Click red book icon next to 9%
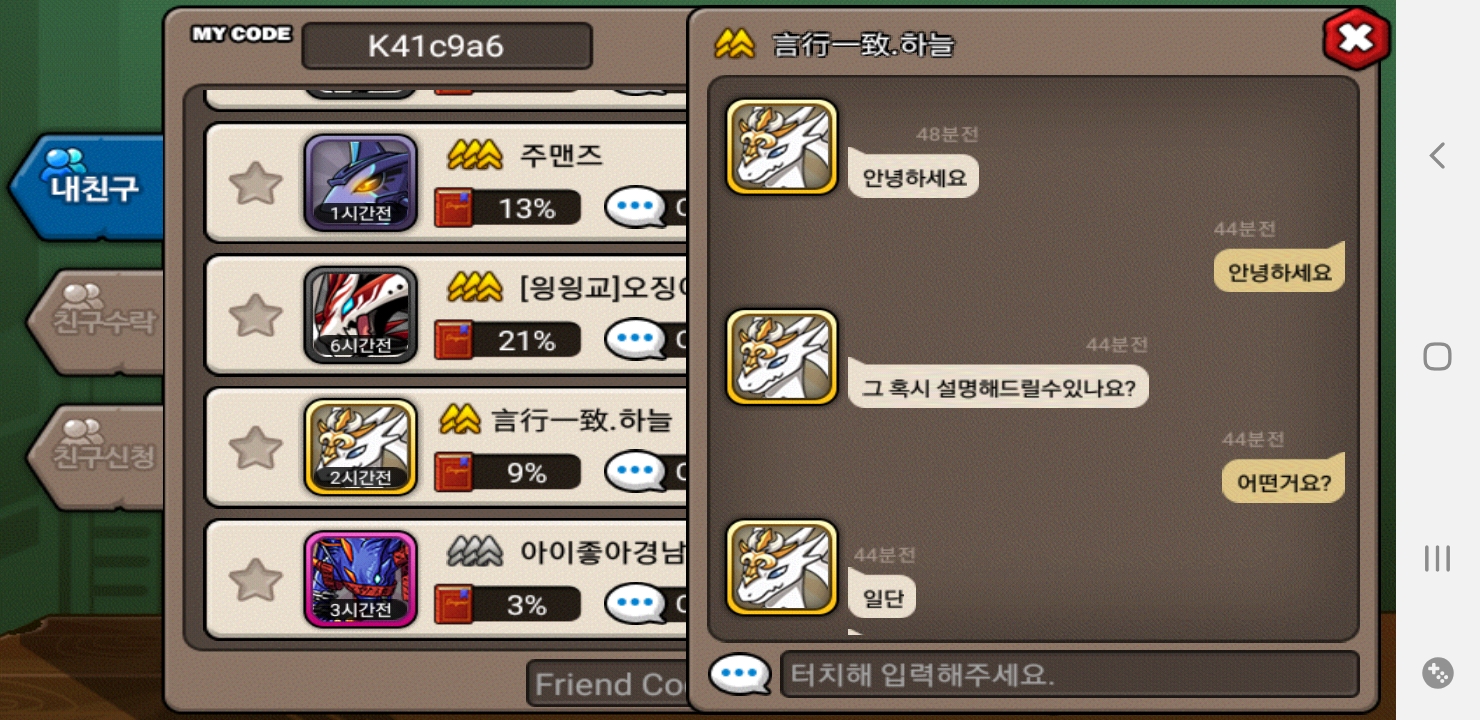The width and height of the screenshot is (1480, 720). (453, 472)
